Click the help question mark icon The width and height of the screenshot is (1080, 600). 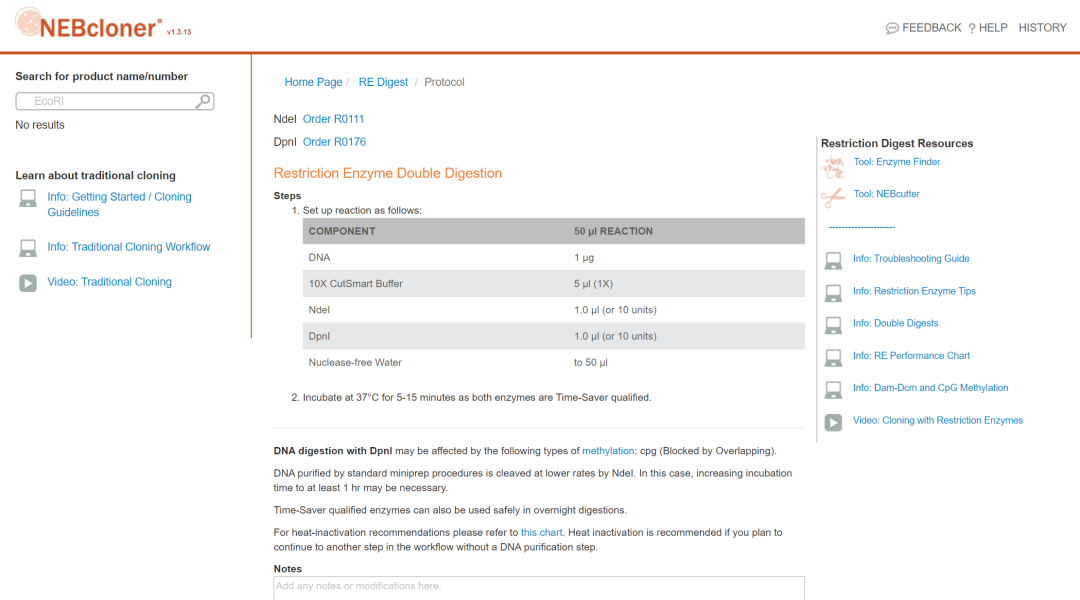point(972,28)
